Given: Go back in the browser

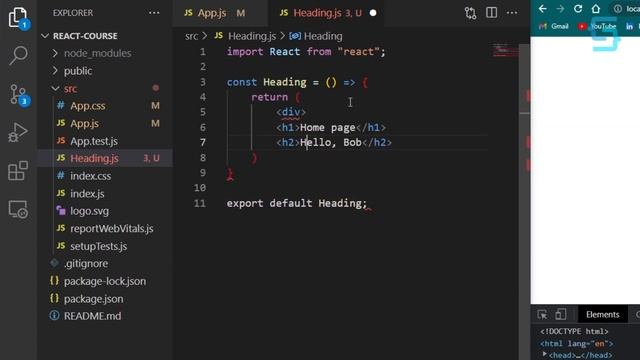Looking at the screenshot, I should click(542, 9).
